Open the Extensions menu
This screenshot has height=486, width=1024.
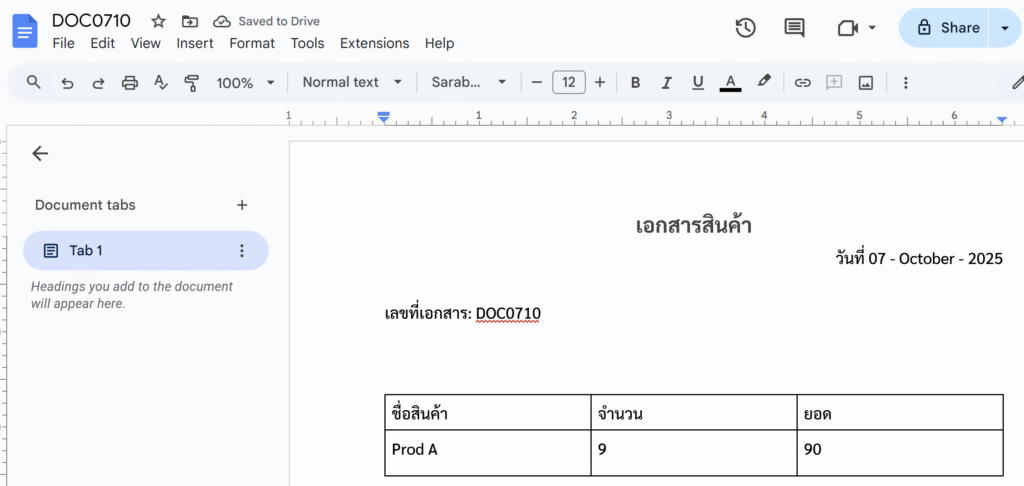(374, 43)
